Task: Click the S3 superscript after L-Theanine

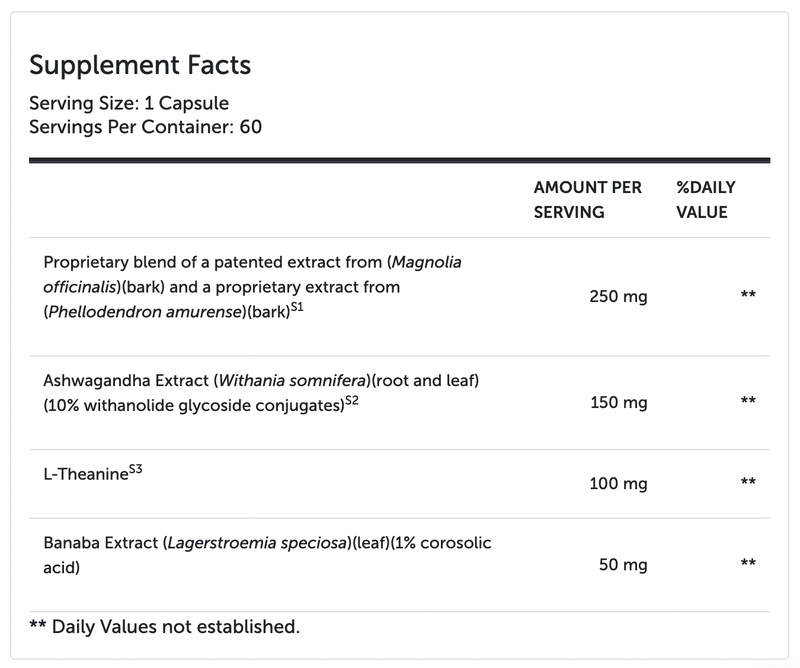Action: click(x=136, y=469)
